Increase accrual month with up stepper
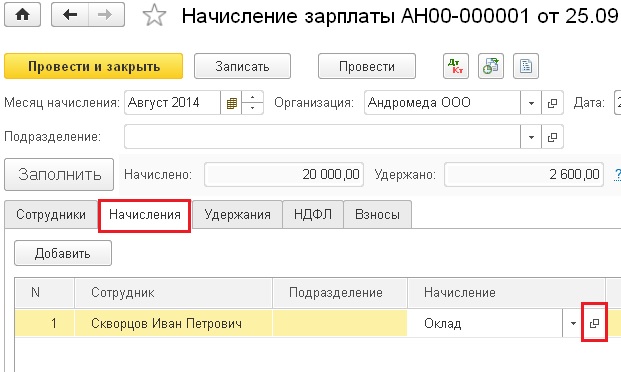The image size is (621, 372). point(253,97)
